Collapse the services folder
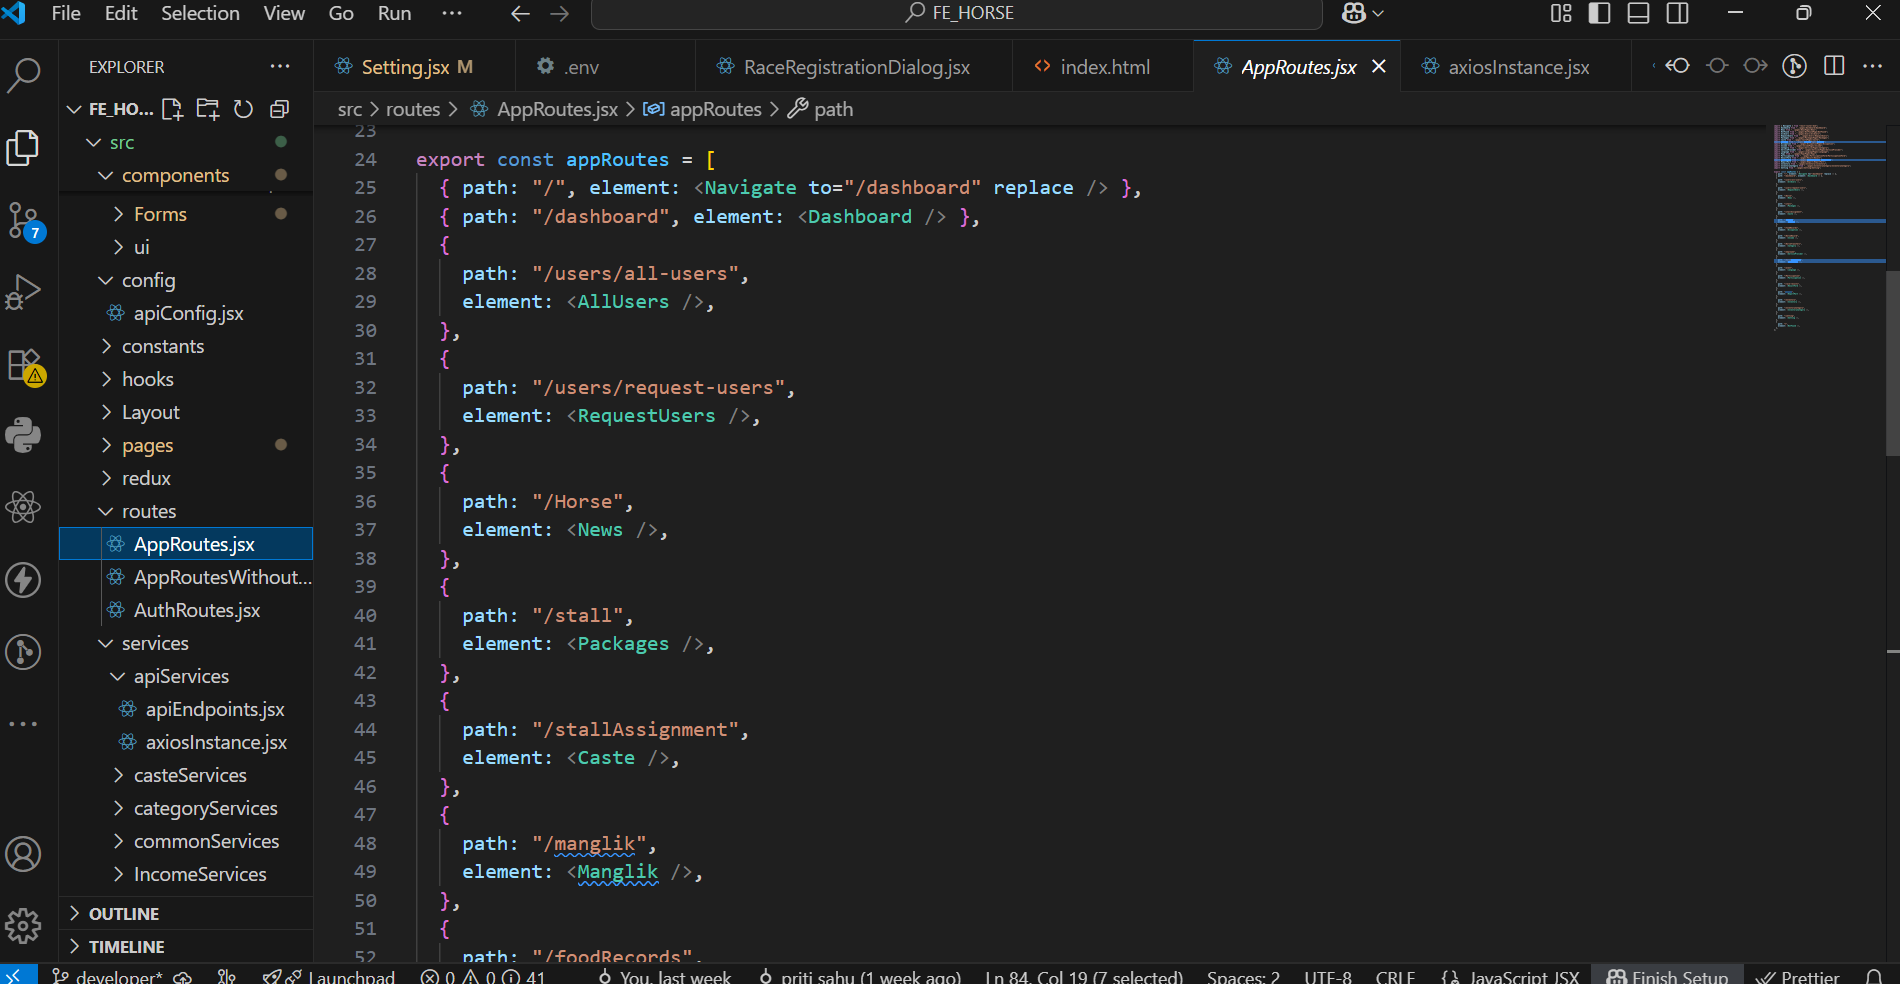 tap(154, 643)
